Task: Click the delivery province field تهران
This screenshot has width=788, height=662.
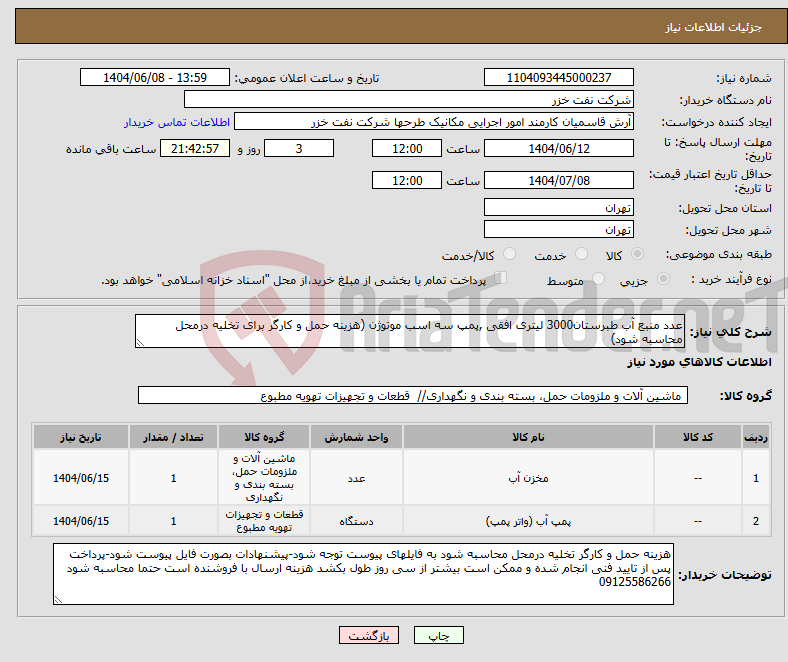Action: point(559,207)
